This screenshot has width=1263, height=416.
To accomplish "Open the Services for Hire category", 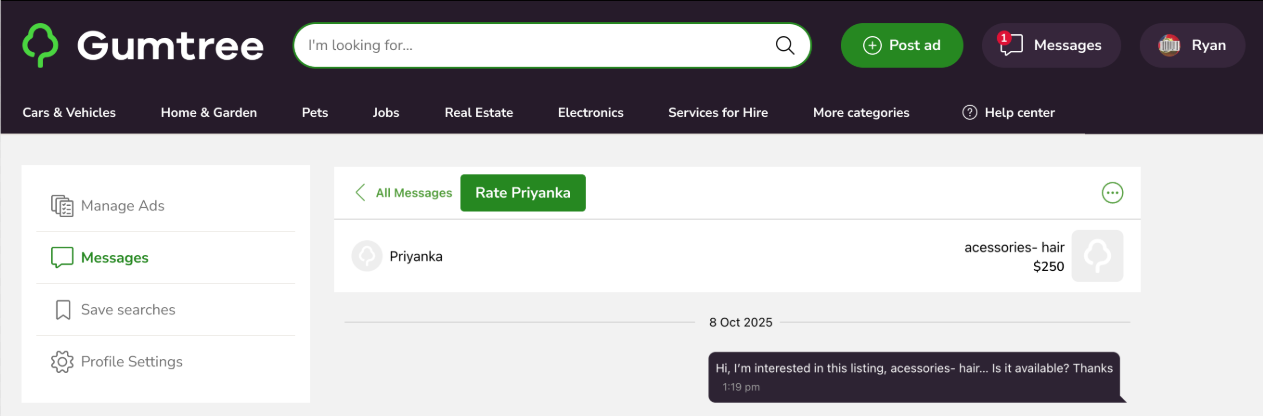I will (718, 113).
